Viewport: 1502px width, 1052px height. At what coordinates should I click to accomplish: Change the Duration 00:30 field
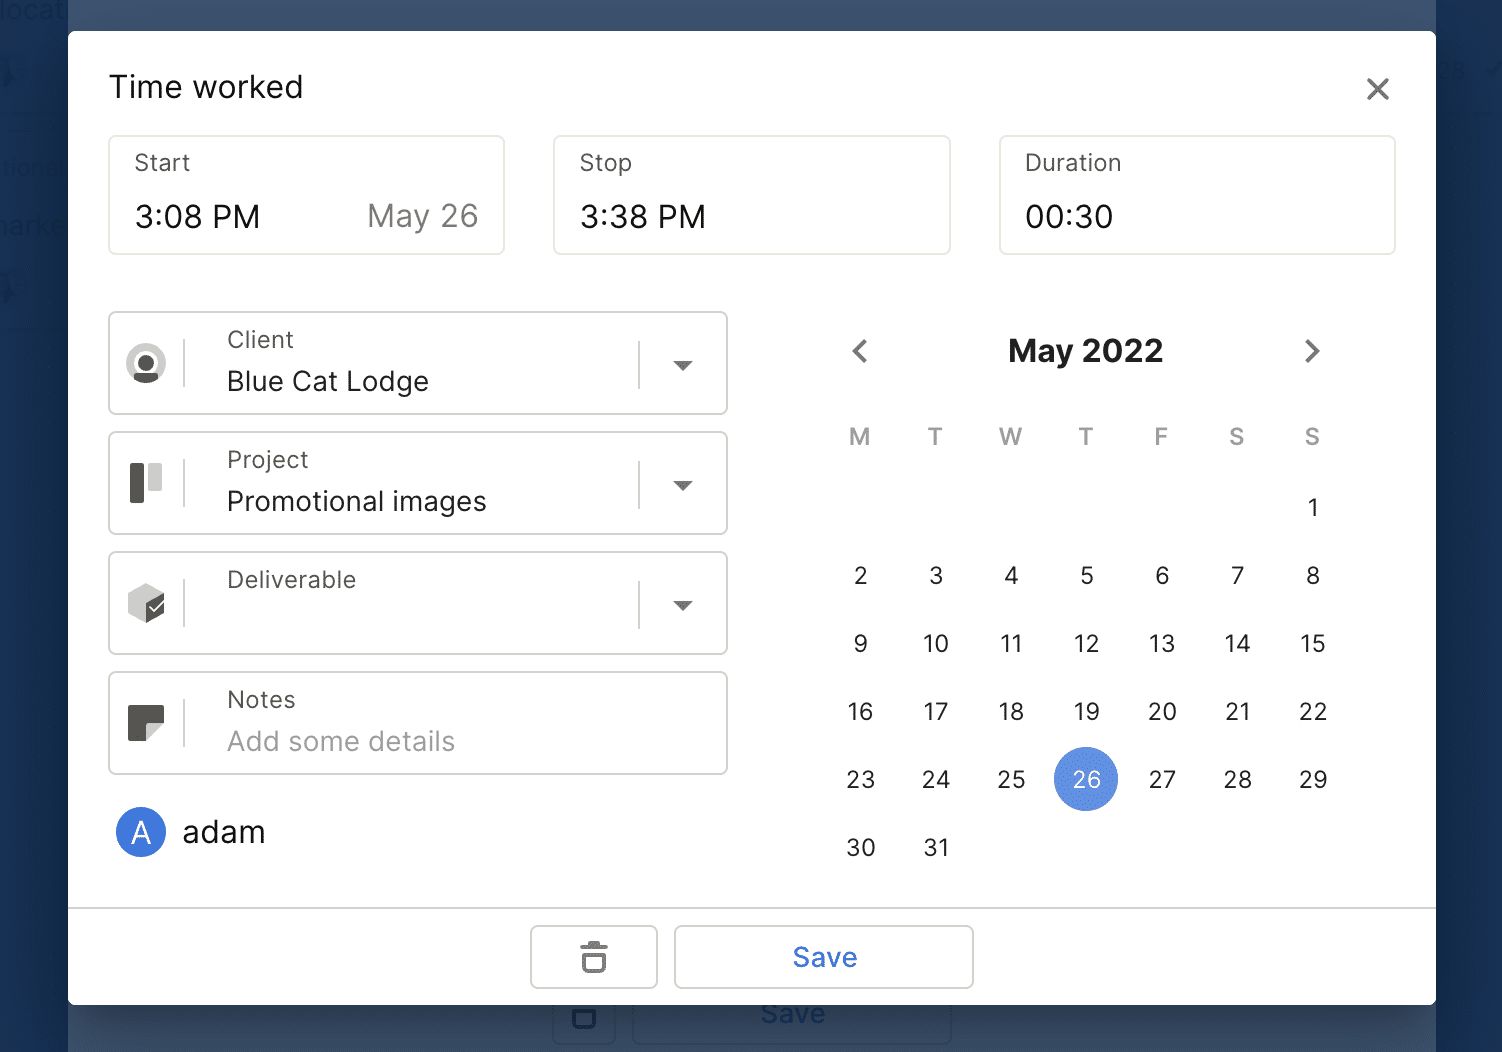1197,195
